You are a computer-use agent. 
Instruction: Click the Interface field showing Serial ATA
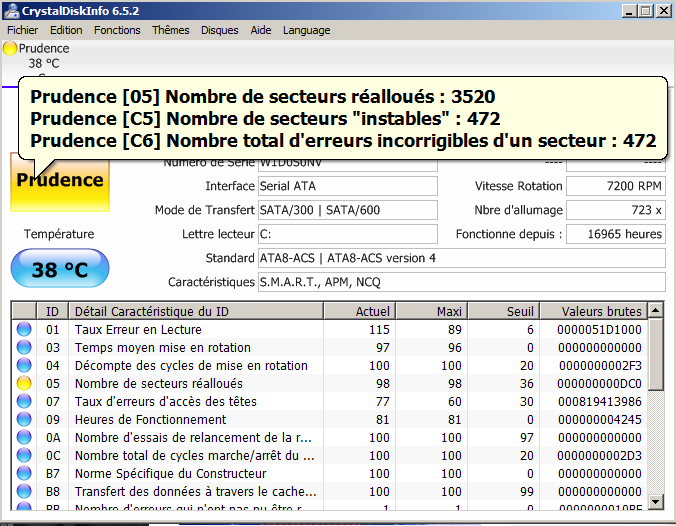click(348, 186)
